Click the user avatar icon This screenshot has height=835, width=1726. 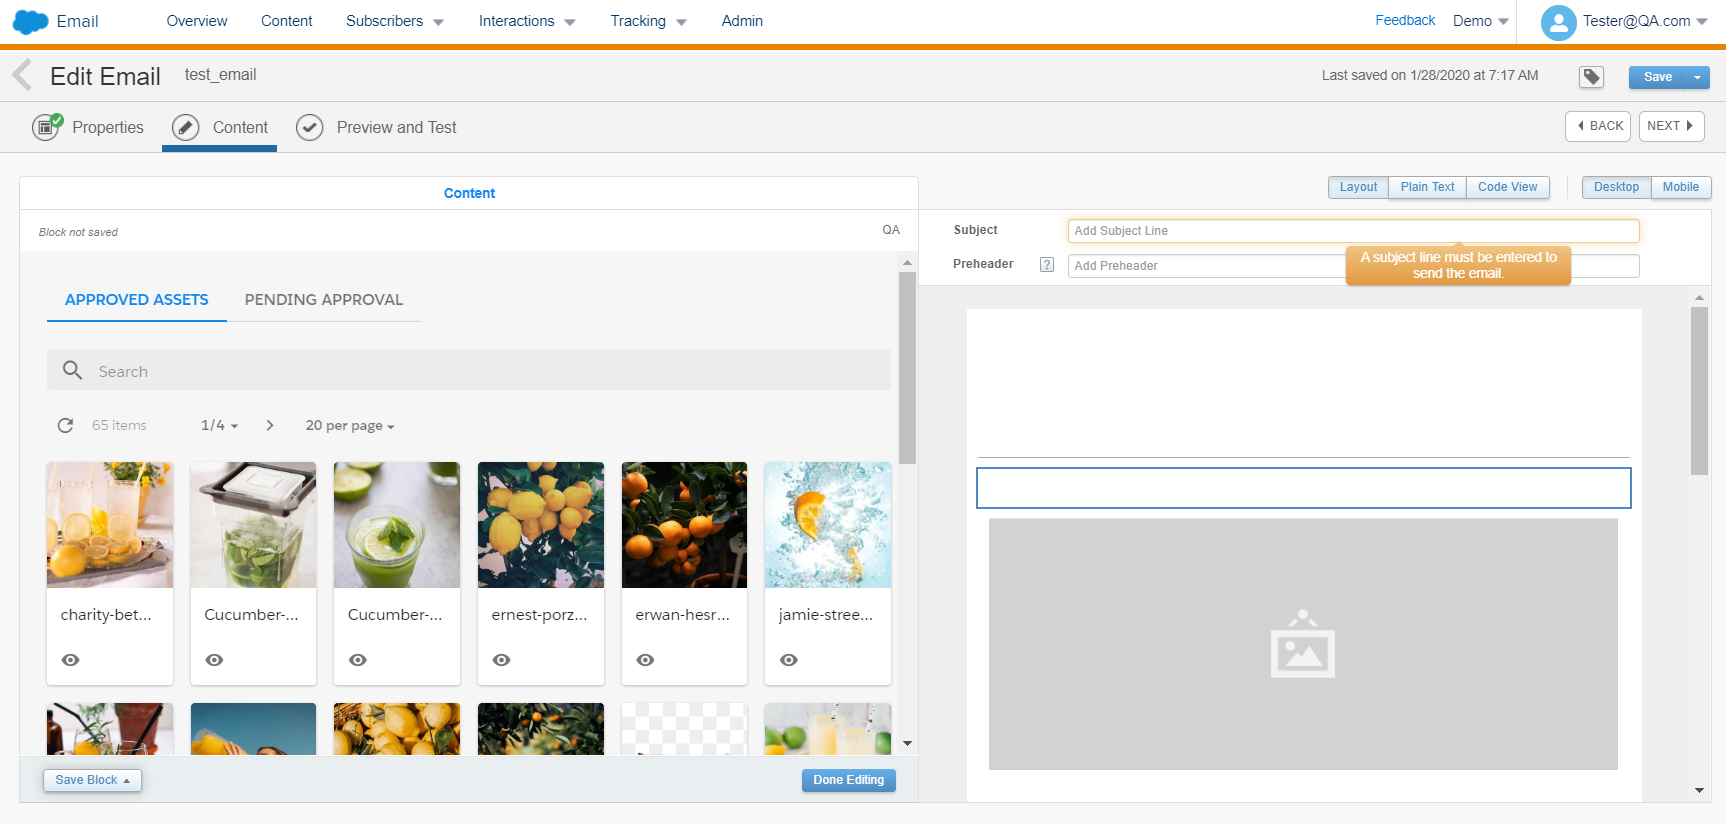coord(1558,22)
